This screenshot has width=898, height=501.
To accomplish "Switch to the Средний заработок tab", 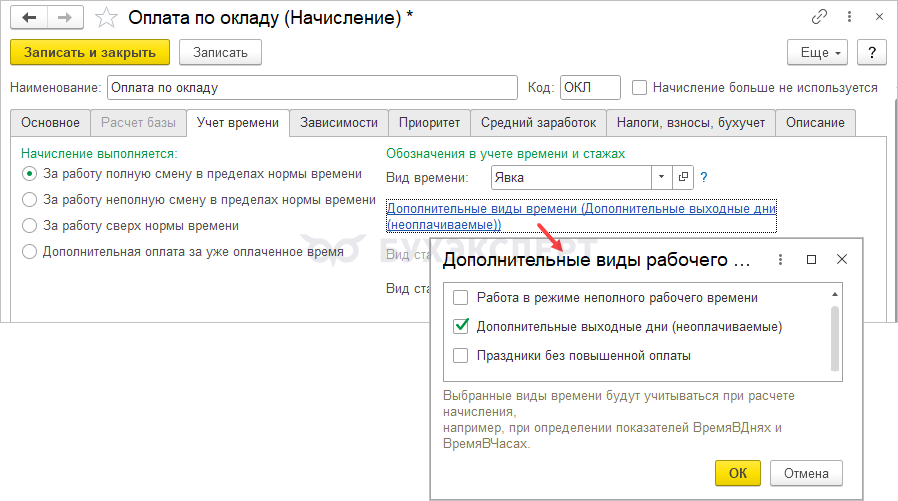I will pyautogui.click(x=538, y=123).
